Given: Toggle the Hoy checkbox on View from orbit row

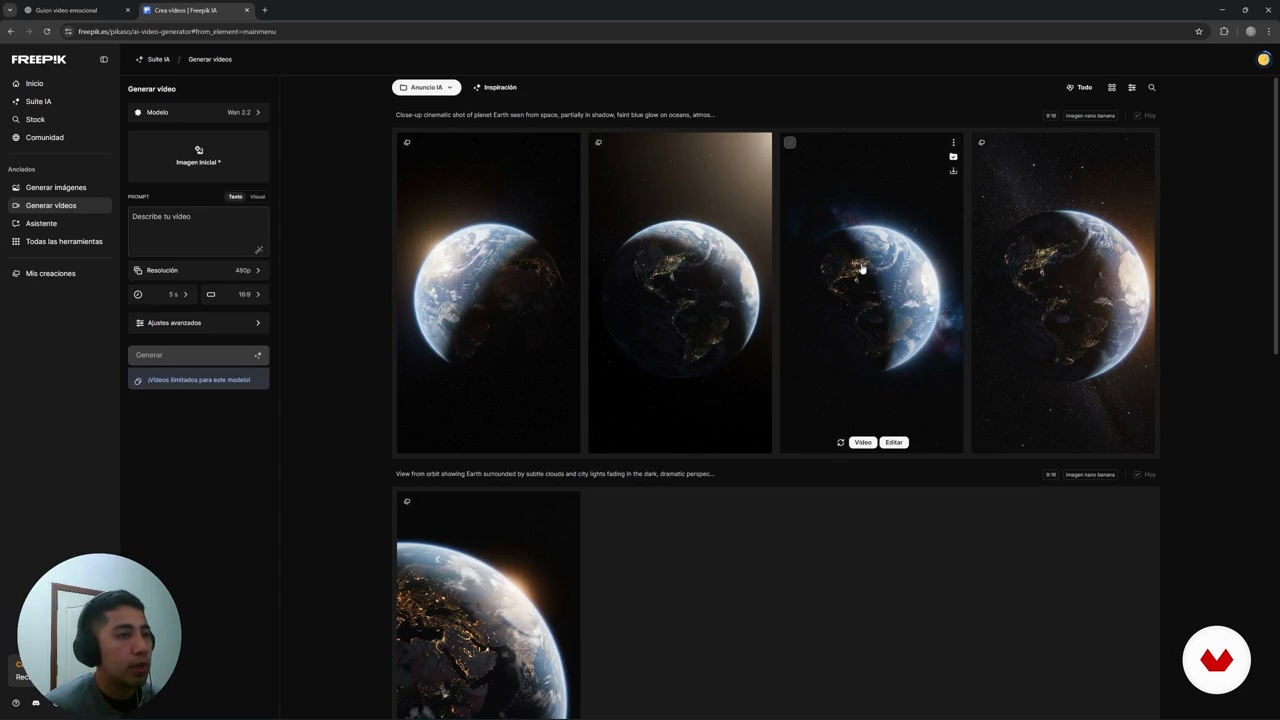Looking at the screenshot, I should point(1138,475).
